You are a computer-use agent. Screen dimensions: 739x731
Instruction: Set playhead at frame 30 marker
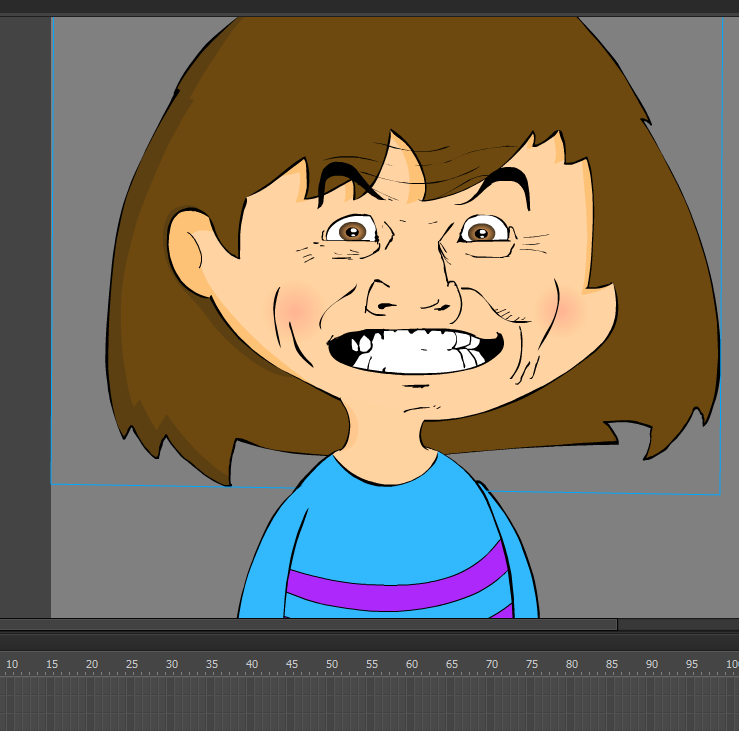(172, 664)
